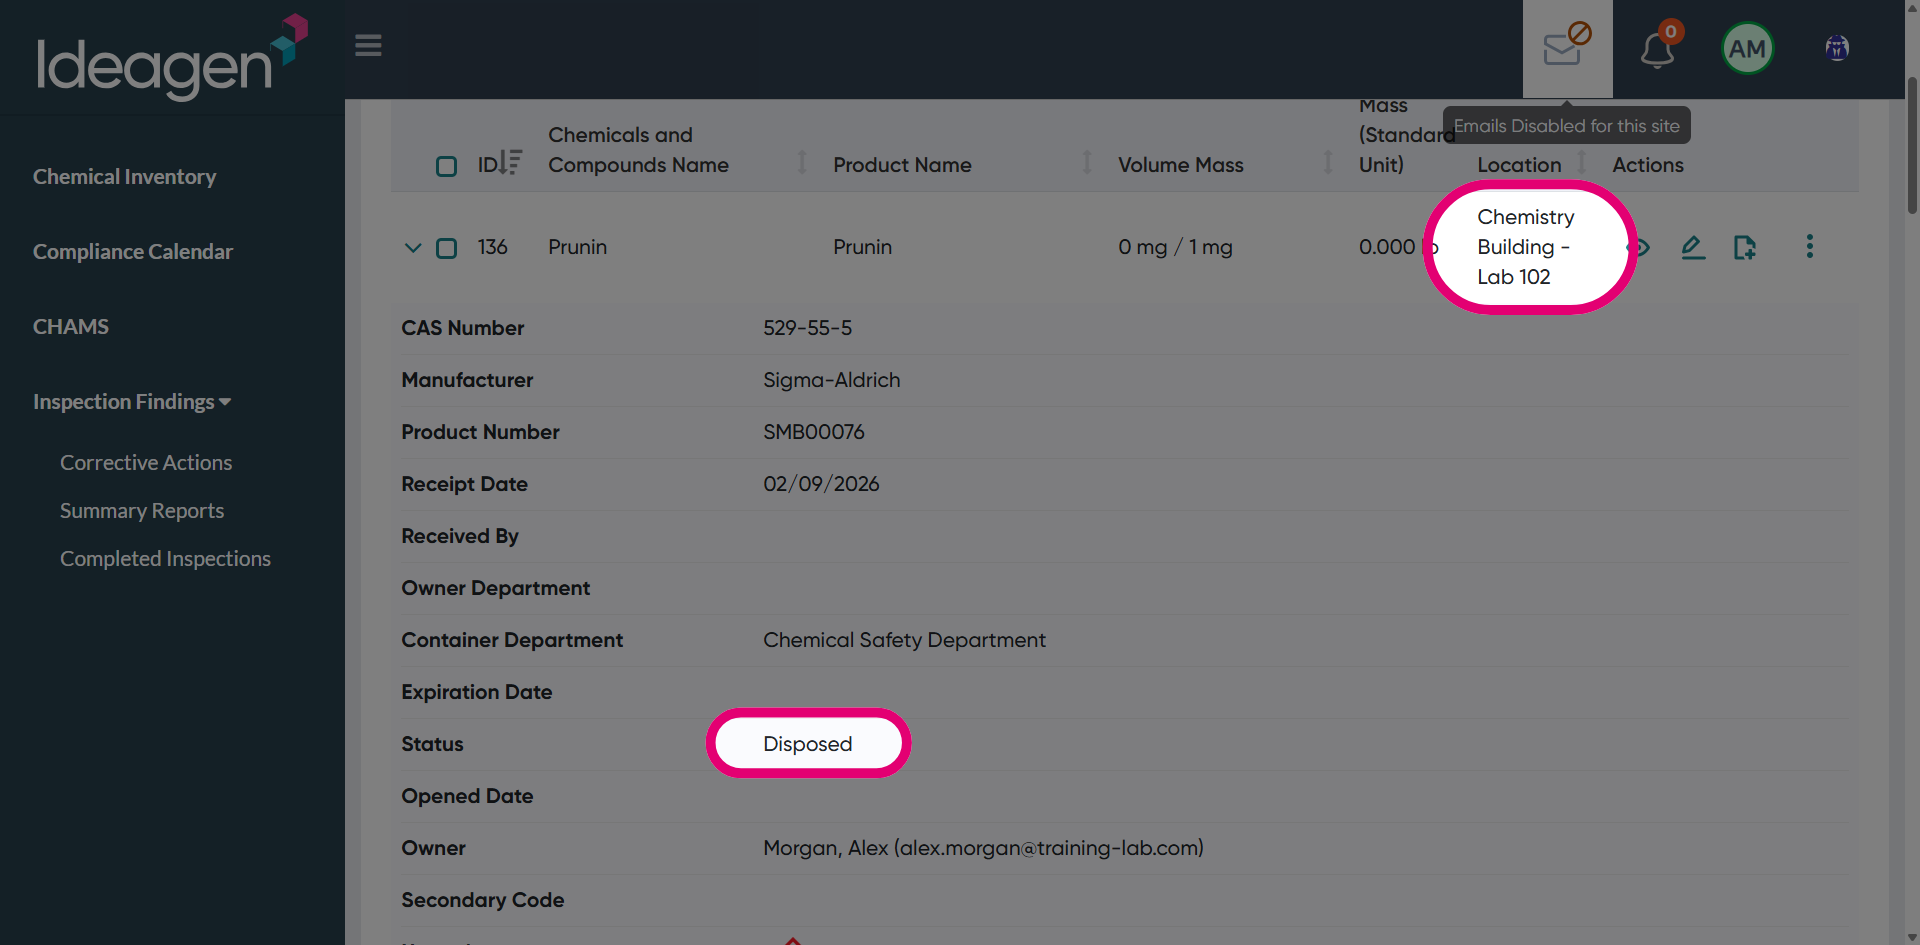Click the Actions column header
This screenshot has height=945, width=1920.
(x=1647, y=165)
